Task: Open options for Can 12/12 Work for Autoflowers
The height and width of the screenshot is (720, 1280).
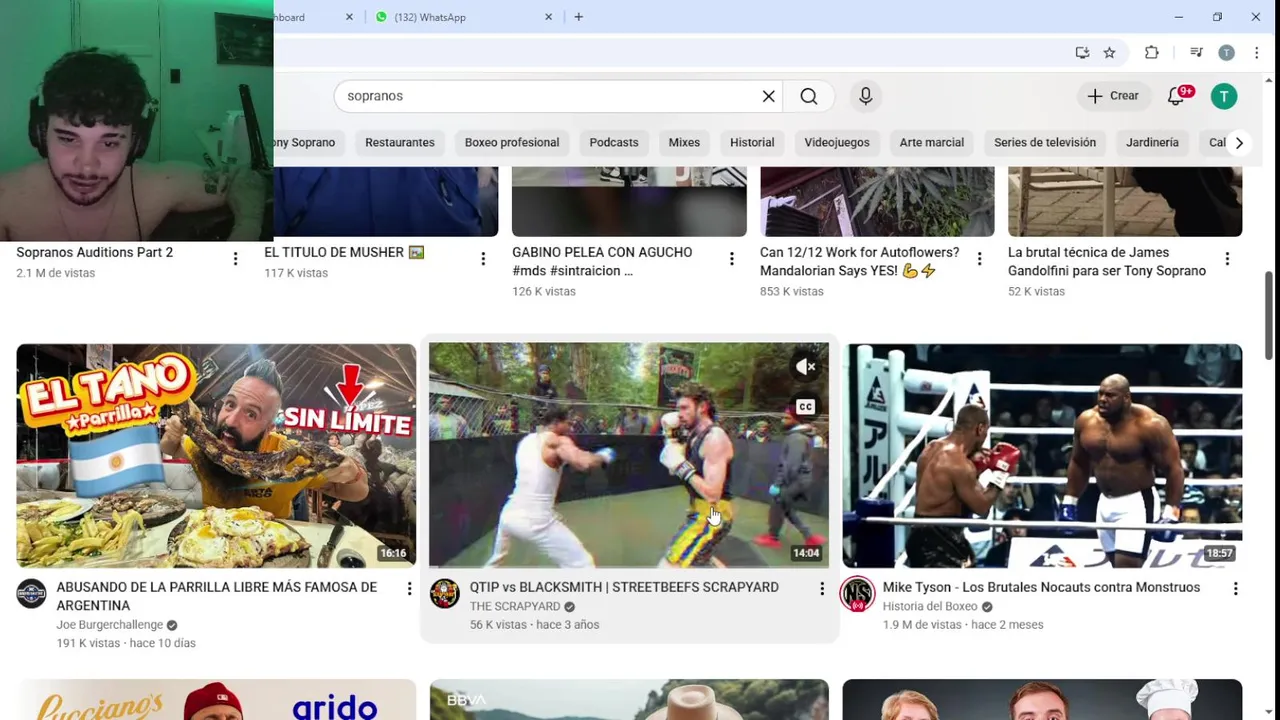Action: click(980, 259)
